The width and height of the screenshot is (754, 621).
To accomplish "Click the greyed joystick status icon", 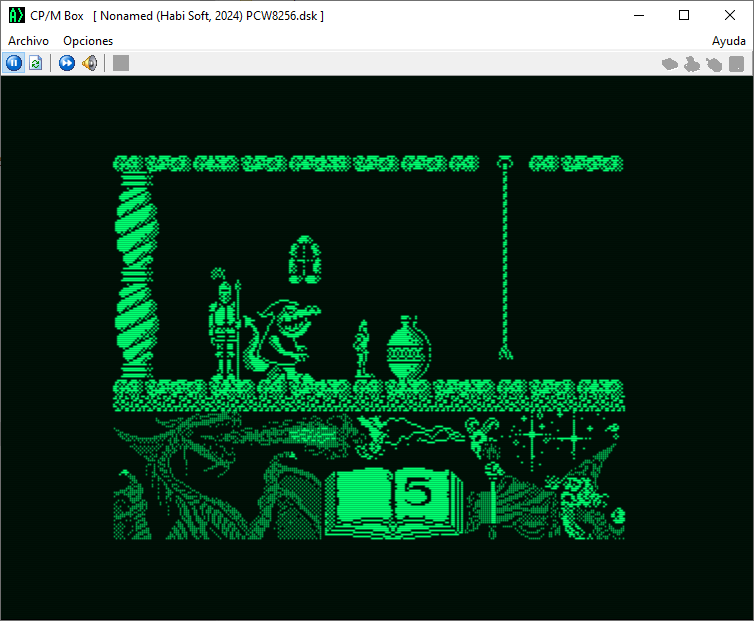I will coord(692,63).
